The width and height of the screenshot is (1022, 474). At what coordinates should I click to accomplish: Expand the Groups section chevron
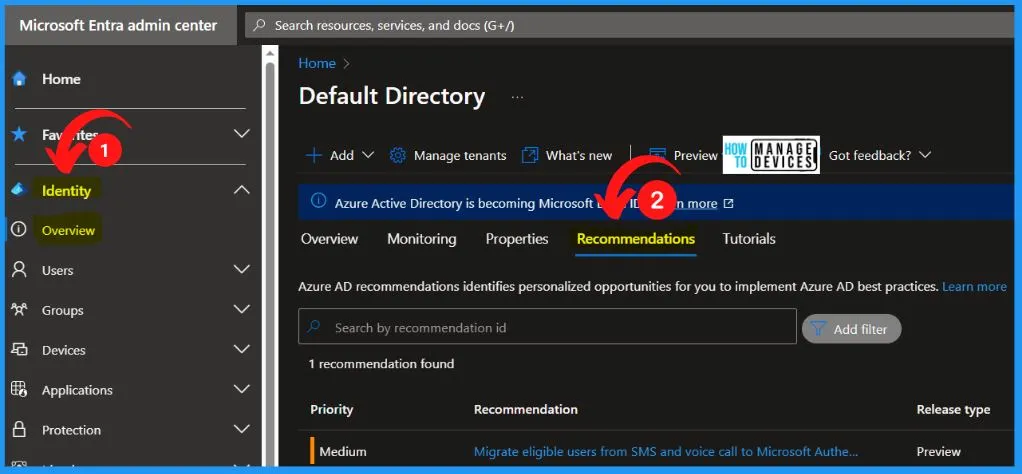point(242,309)
